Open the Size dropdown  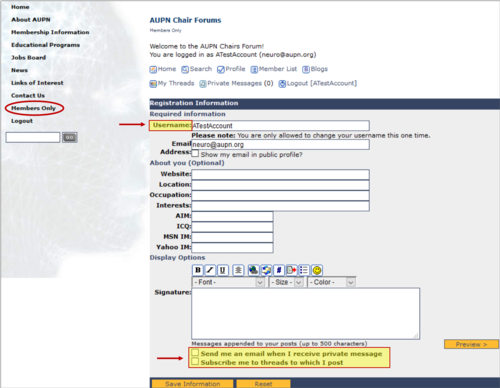pos(286,282)
